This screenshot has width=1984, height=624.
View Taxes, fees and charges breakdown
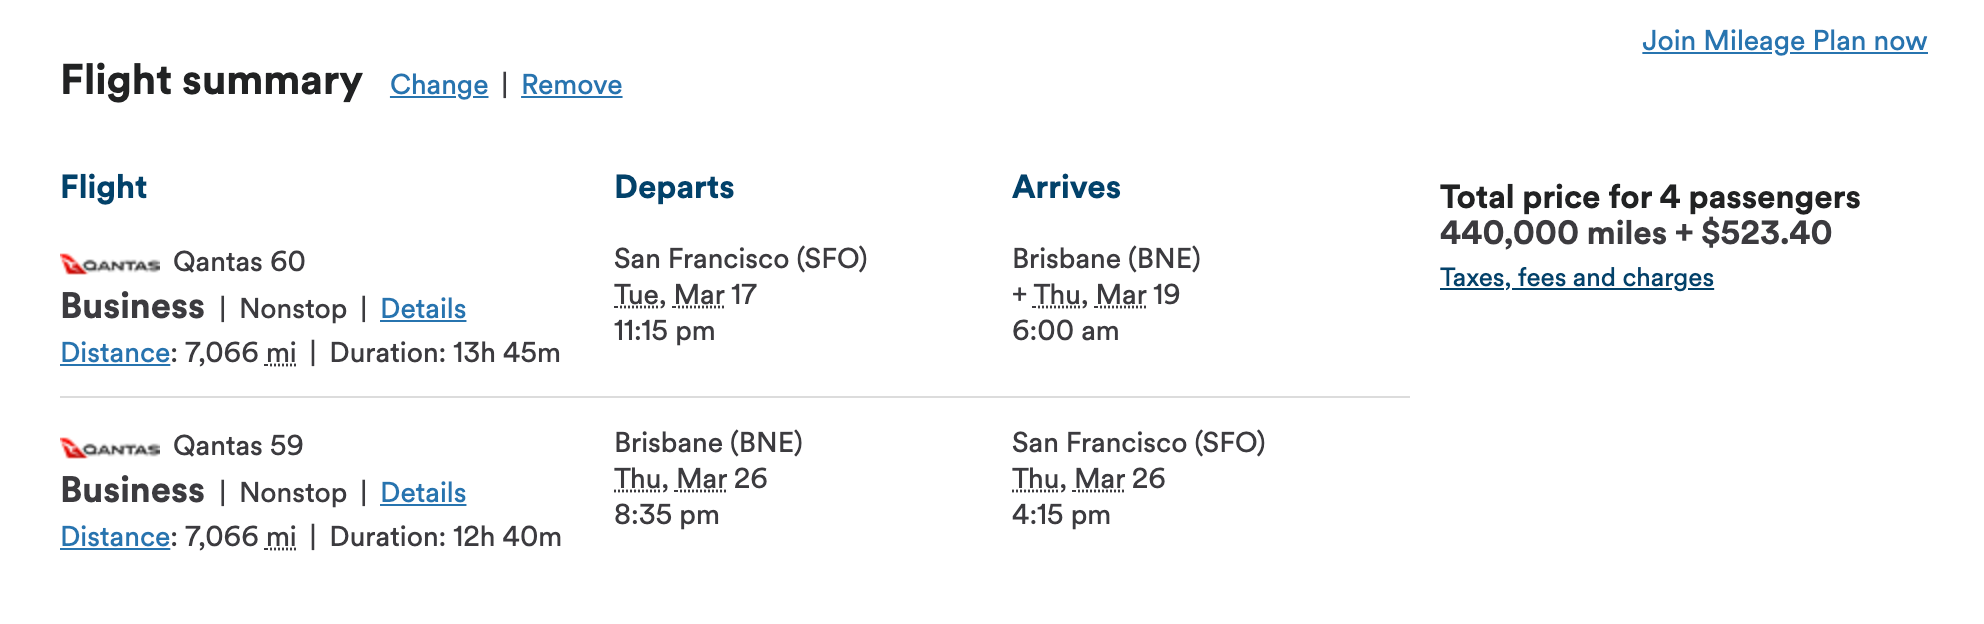(1576, 278)
